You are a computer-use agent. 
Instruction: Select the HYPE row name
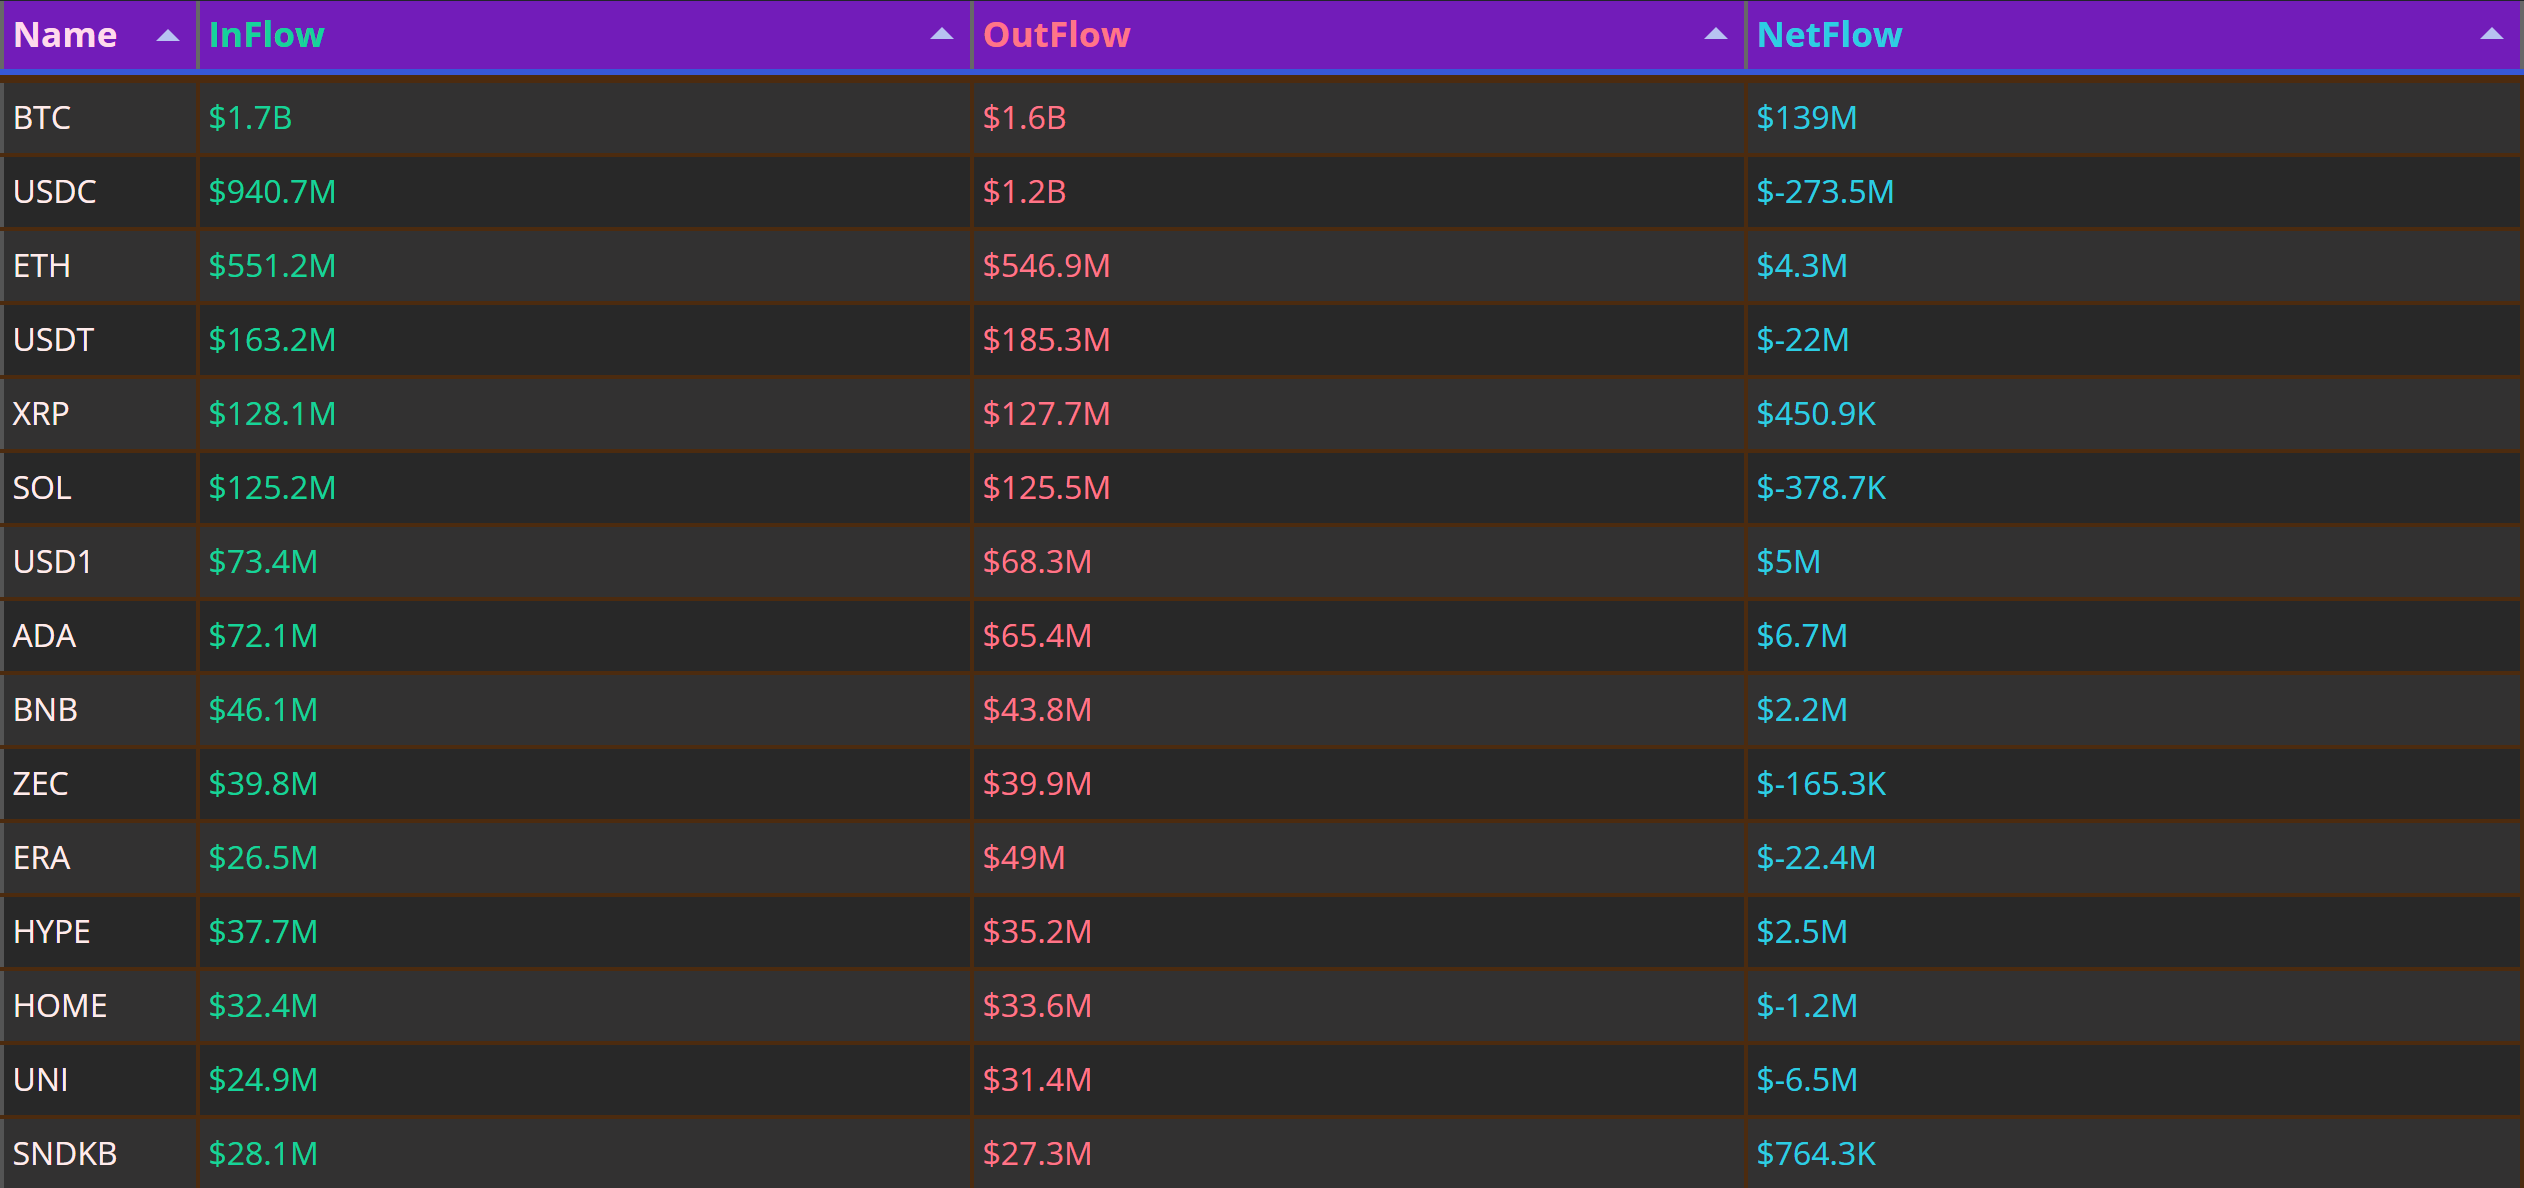click(x=51, y=932)
